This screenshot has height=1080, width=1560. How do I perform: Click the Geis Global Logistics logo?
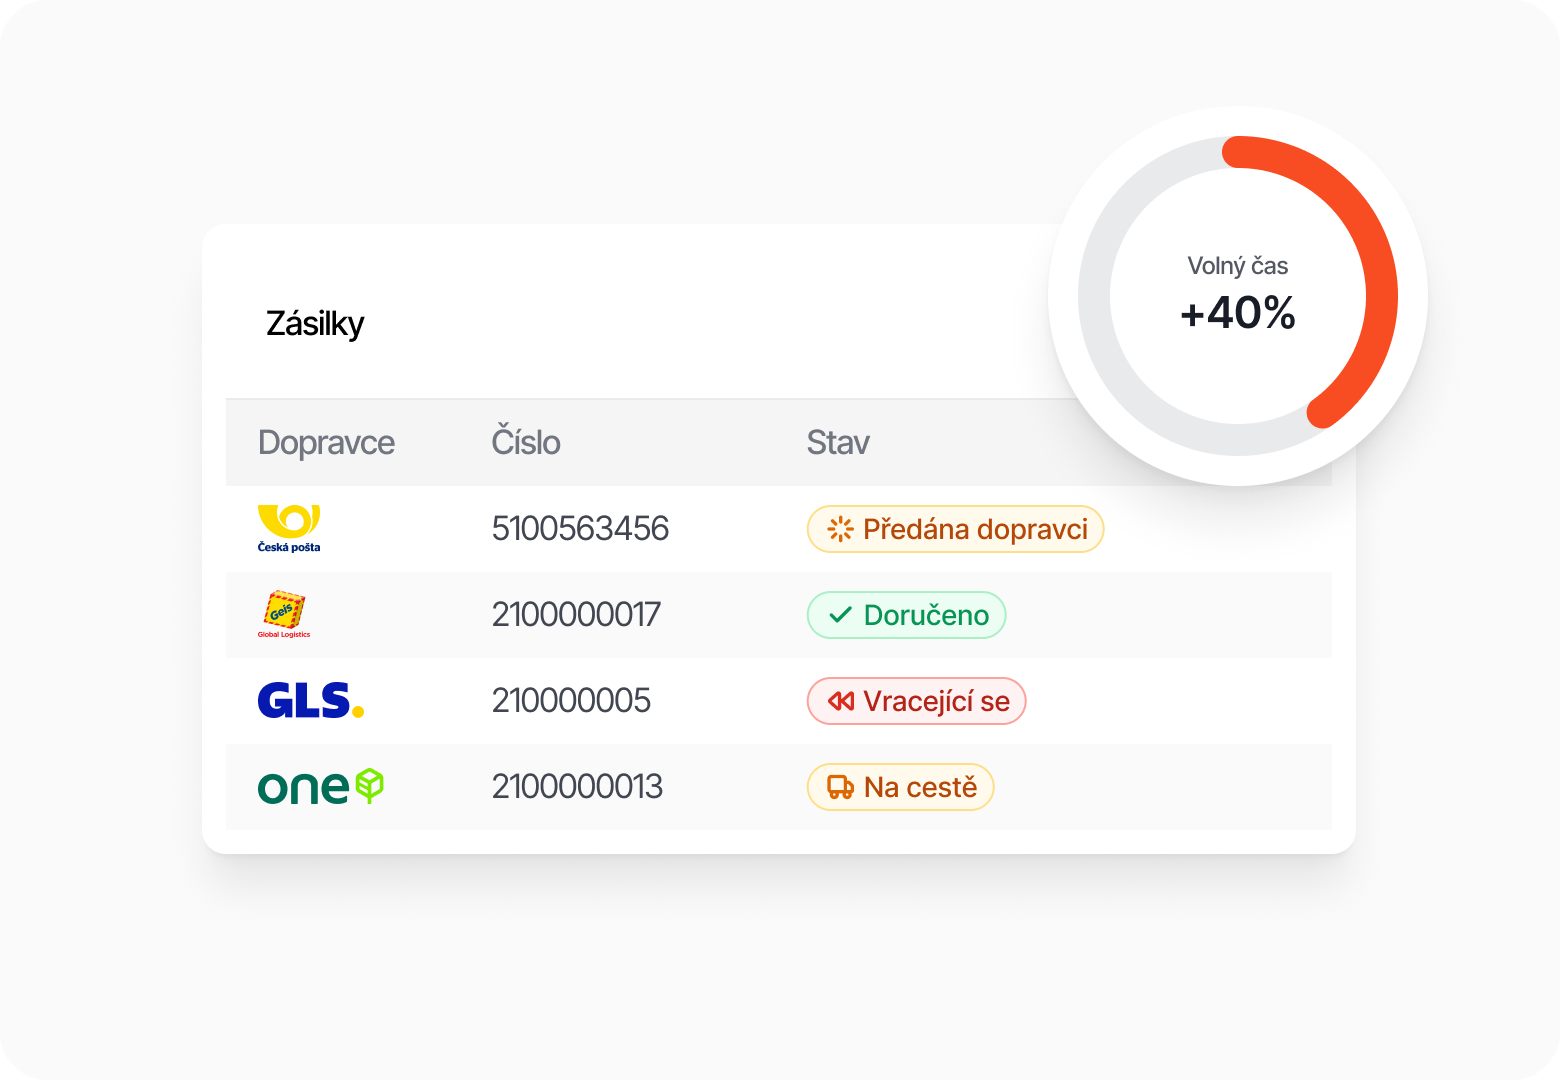coord(284,614)
